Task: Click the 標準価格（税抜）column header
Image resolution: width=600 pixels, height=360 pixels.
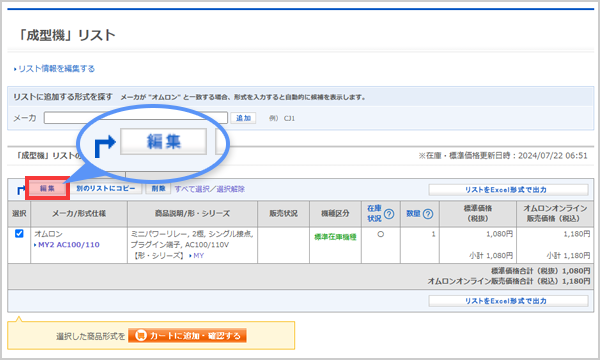Action: (x=478, y=213)
